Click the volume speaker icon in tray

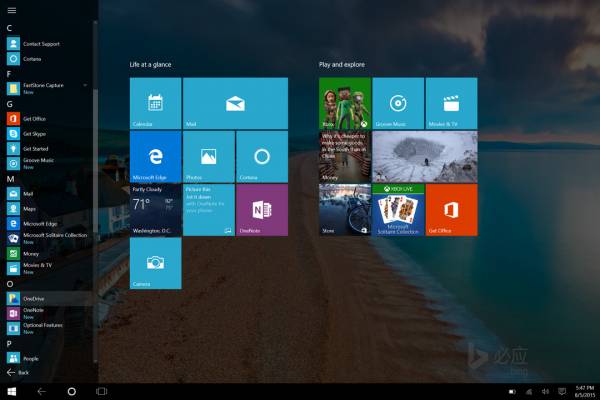(545, 392)
